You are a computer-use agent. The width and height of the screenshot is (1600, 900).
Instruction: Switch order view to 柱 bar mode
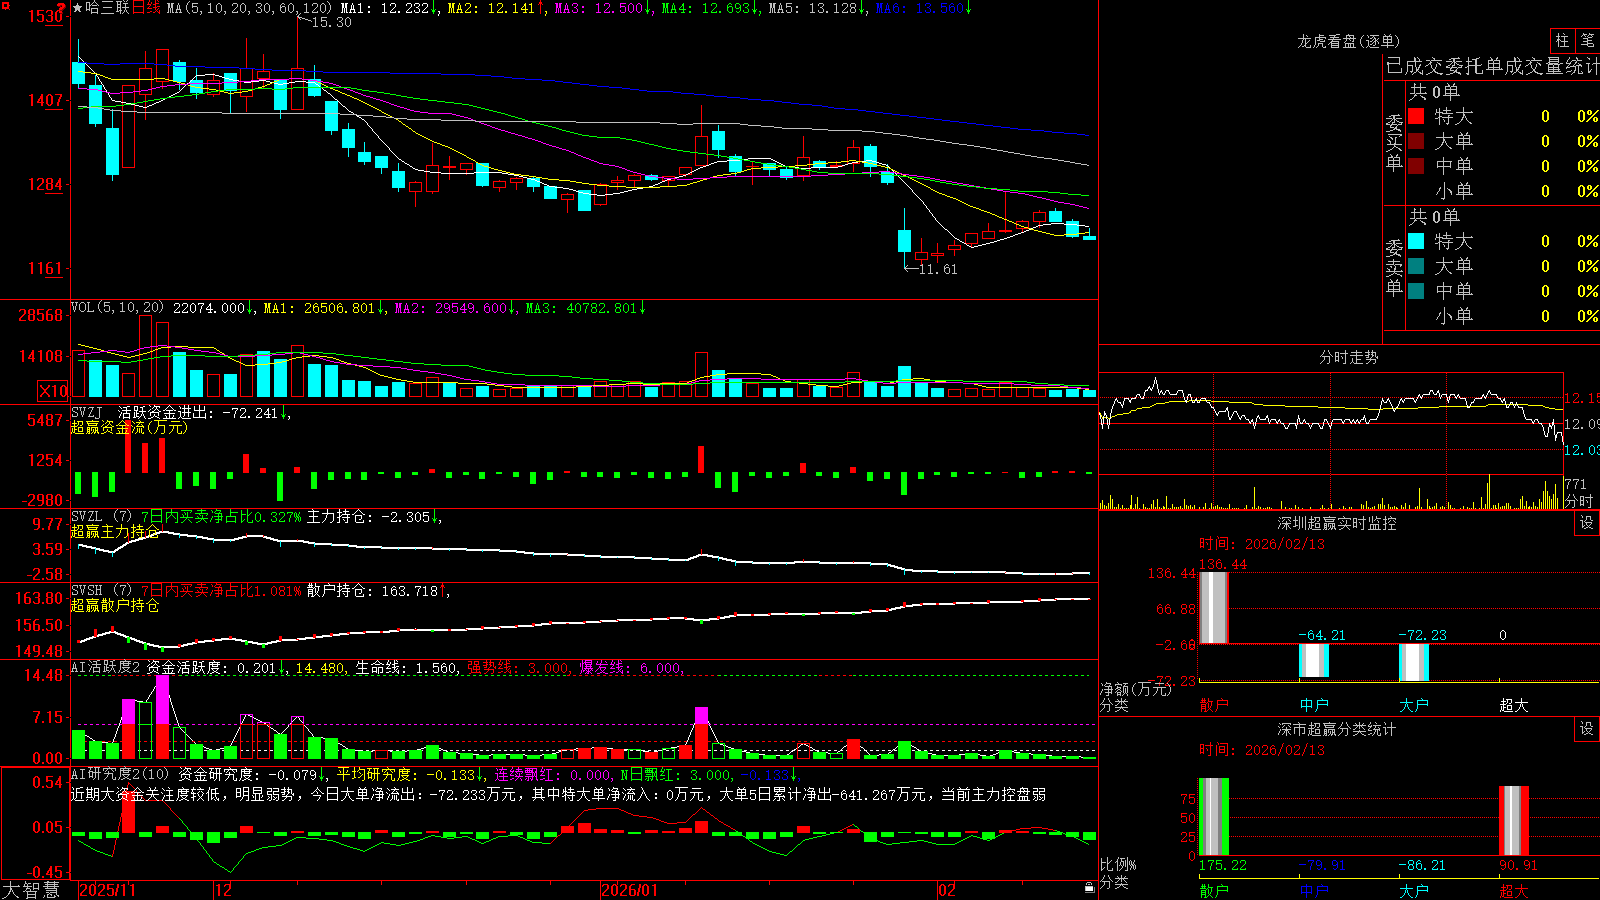click(x=1562, y=40)
